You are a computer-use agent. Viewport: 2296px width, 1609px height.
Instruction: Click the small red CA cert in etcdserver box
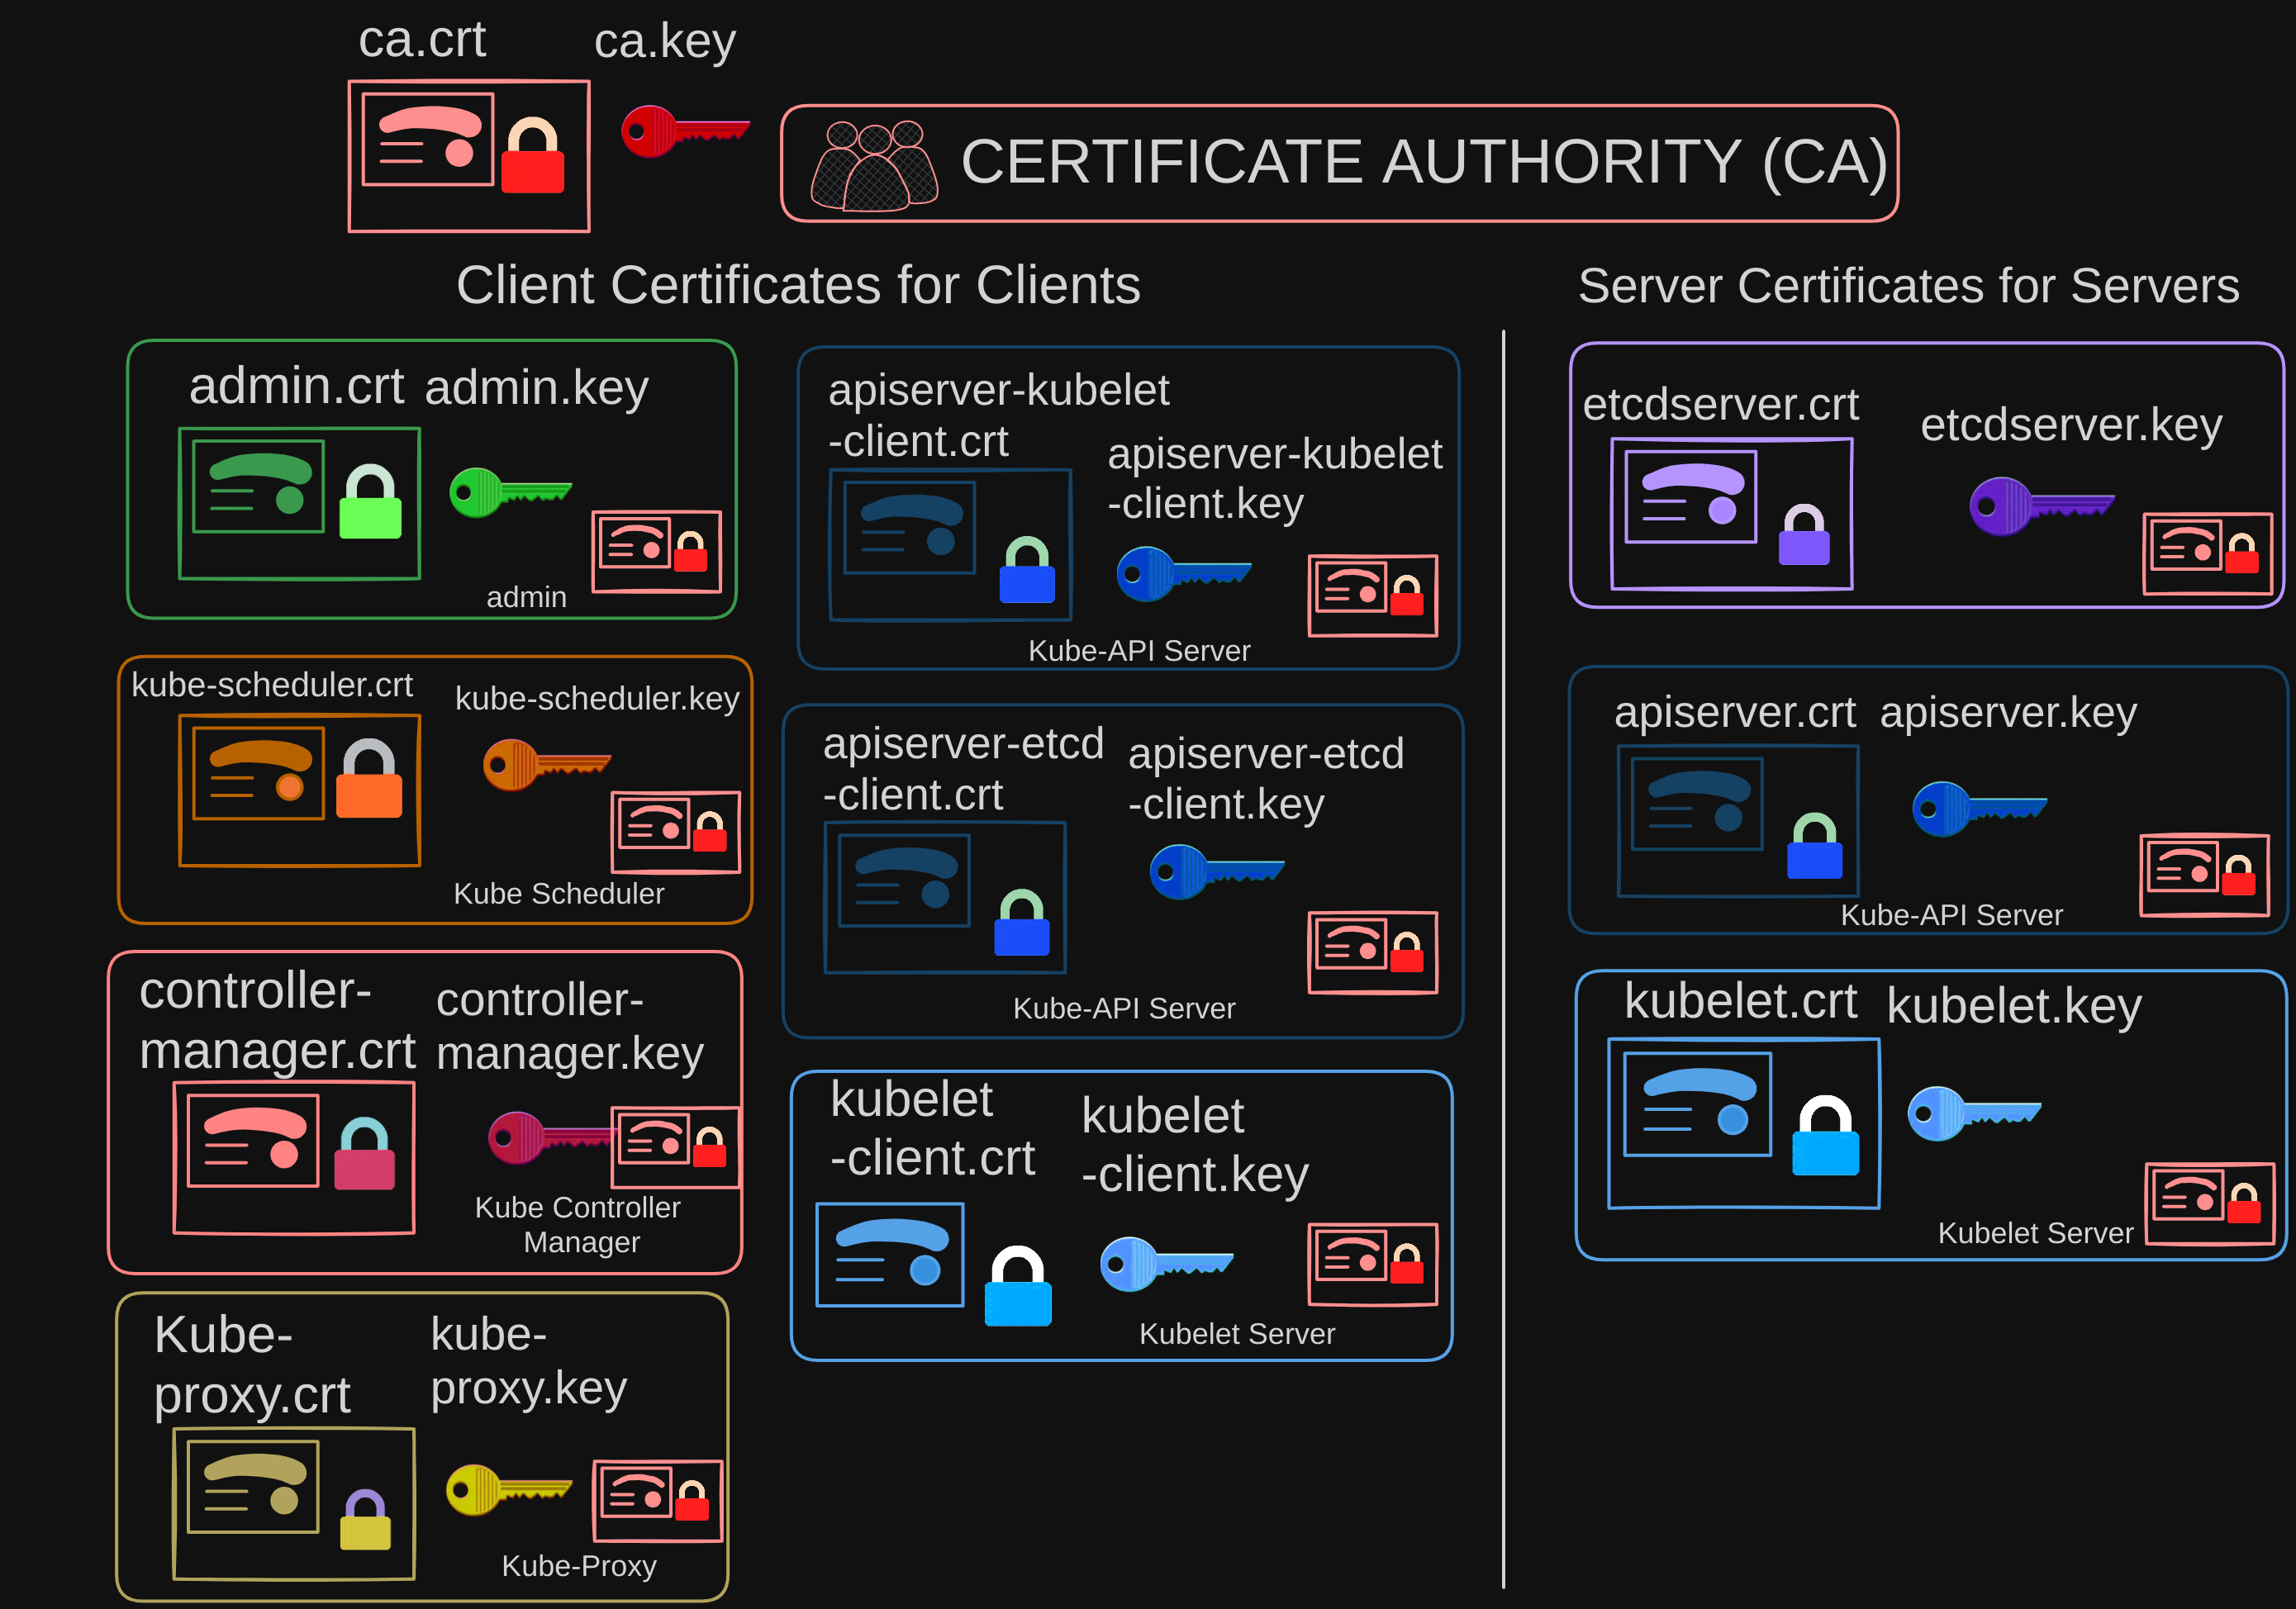(2207, 554)
